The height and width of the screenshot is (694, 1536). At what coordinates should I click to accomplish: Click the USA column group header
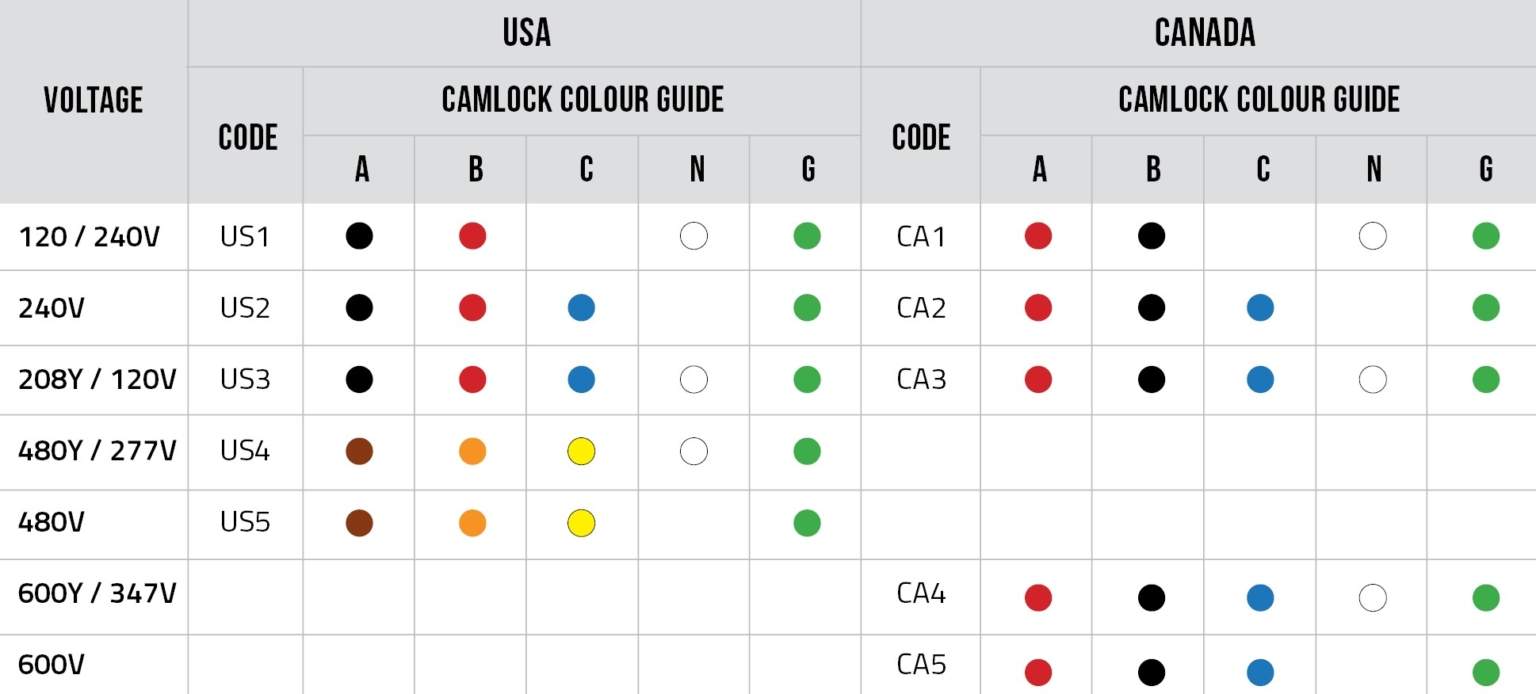pyautogui.click(x=526, y=33)
